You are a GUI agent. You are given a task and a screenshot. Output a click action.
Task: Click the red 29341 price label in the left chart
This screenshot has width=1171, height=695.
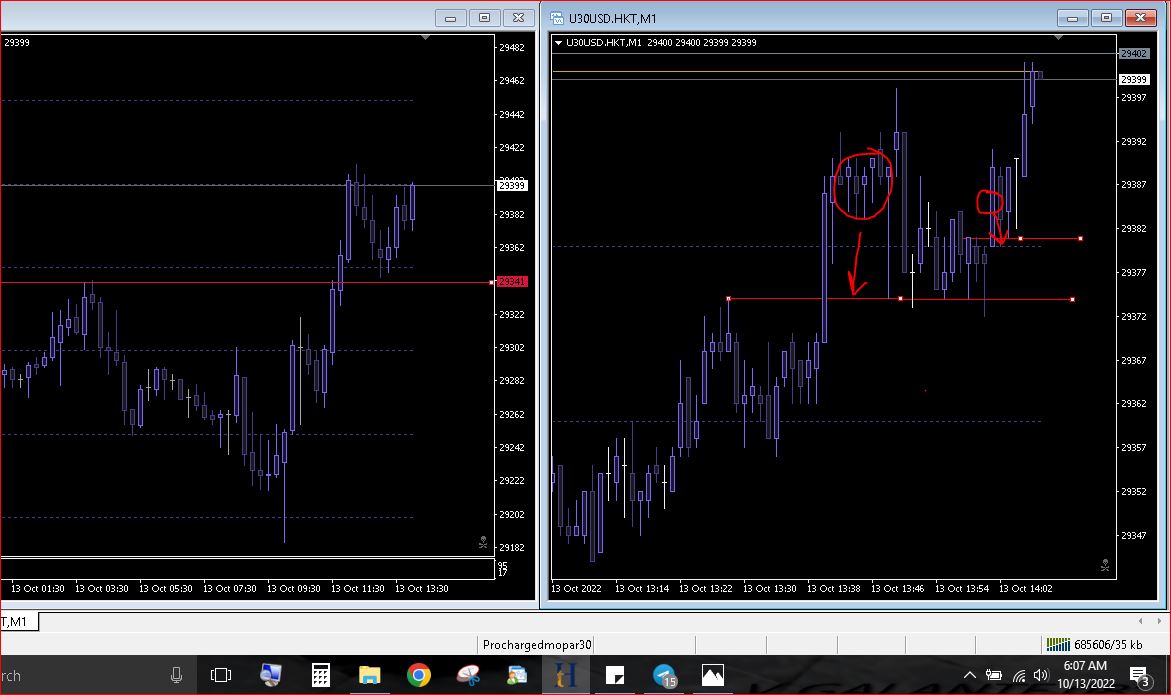click(512, 281)
